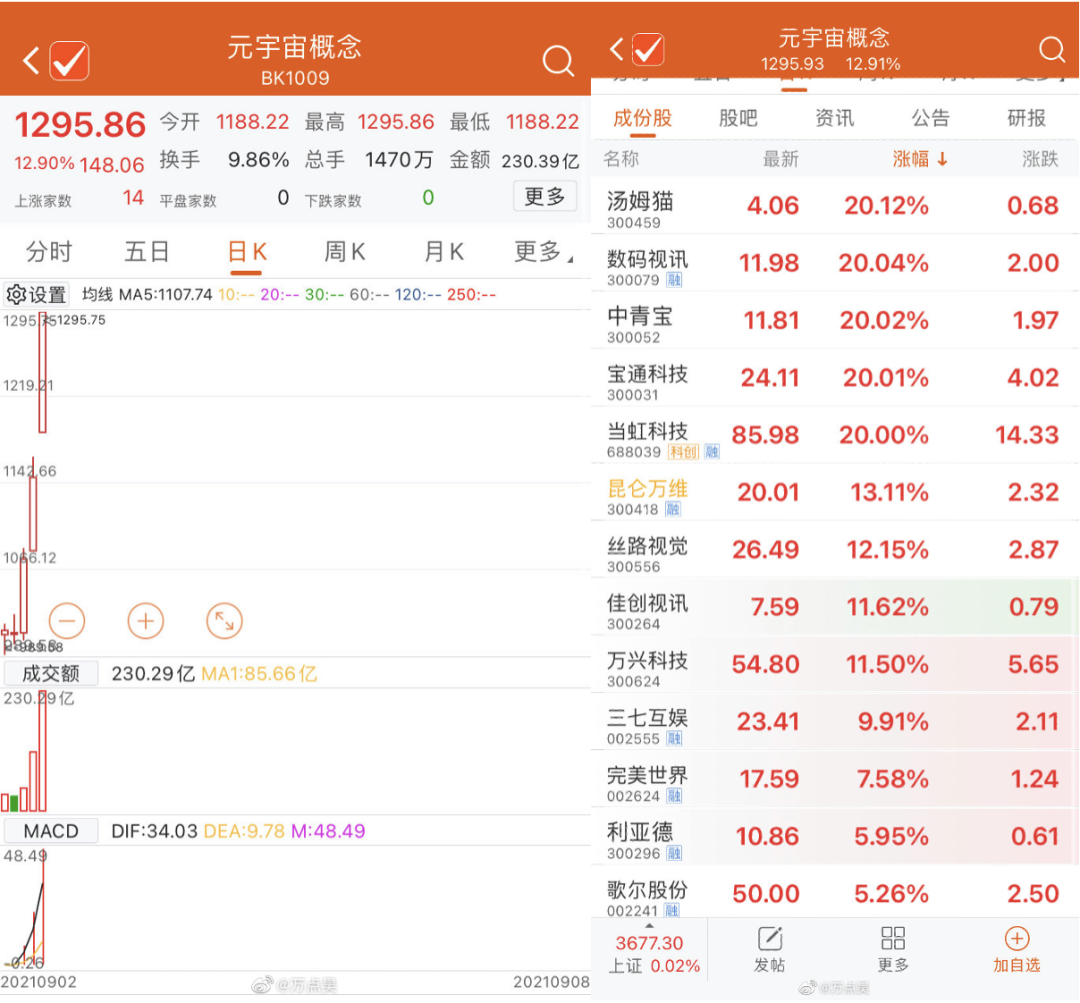Open the 资讯 tab

835,118
